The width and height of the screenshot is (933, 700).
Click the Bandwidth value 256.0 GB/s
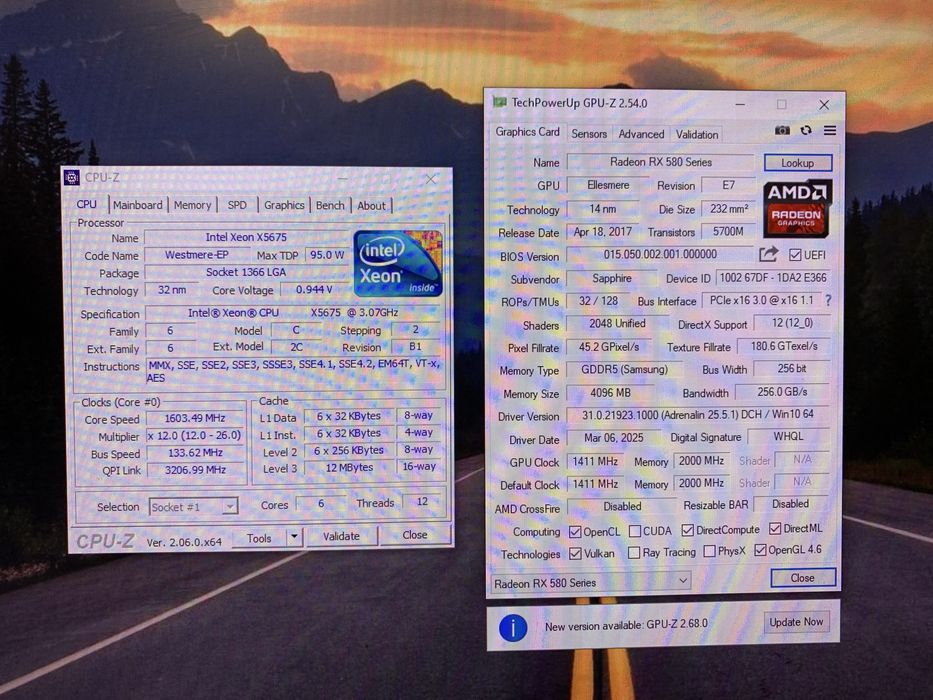(x=782, y=392)
